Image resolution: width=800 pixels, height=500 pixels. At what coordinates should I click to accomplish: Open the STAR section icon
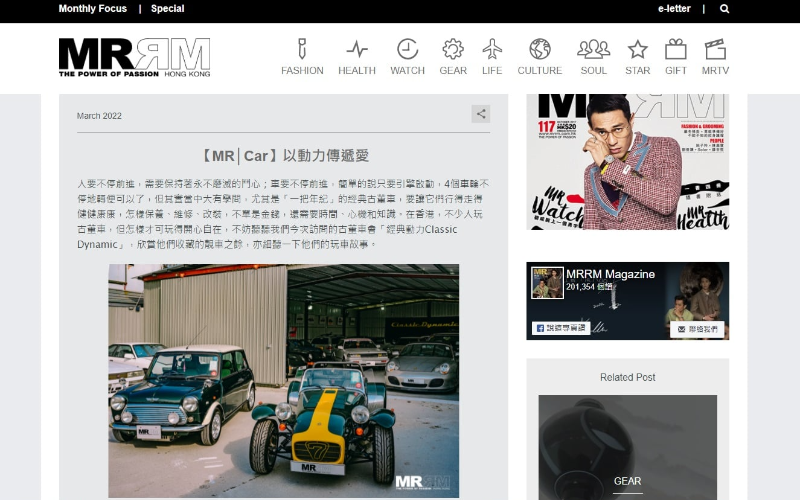(637, 49)
